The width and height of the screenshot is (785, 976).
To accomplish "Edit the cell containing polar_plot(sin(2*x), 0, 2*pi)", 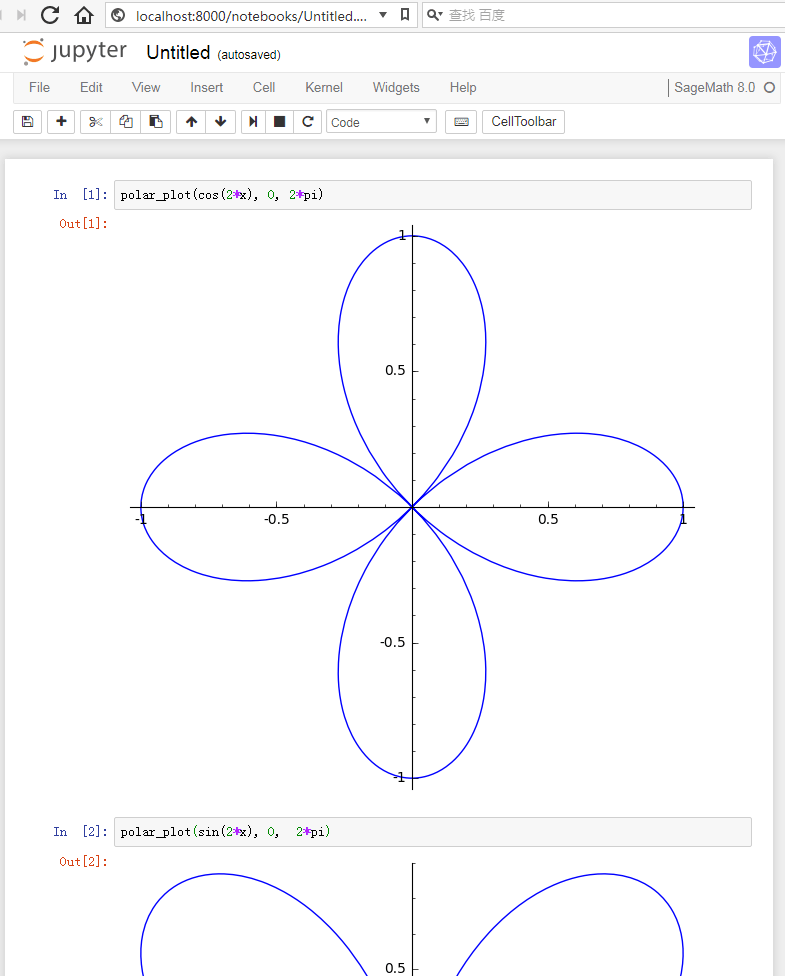I will pyautogui.click(x=433, y=832).
